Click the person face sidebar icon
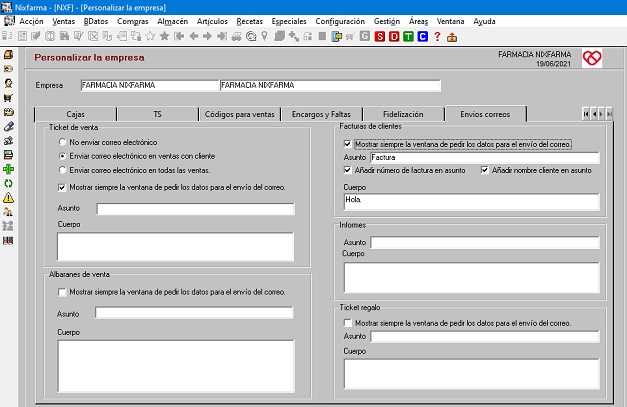 (x=8, y=83)
